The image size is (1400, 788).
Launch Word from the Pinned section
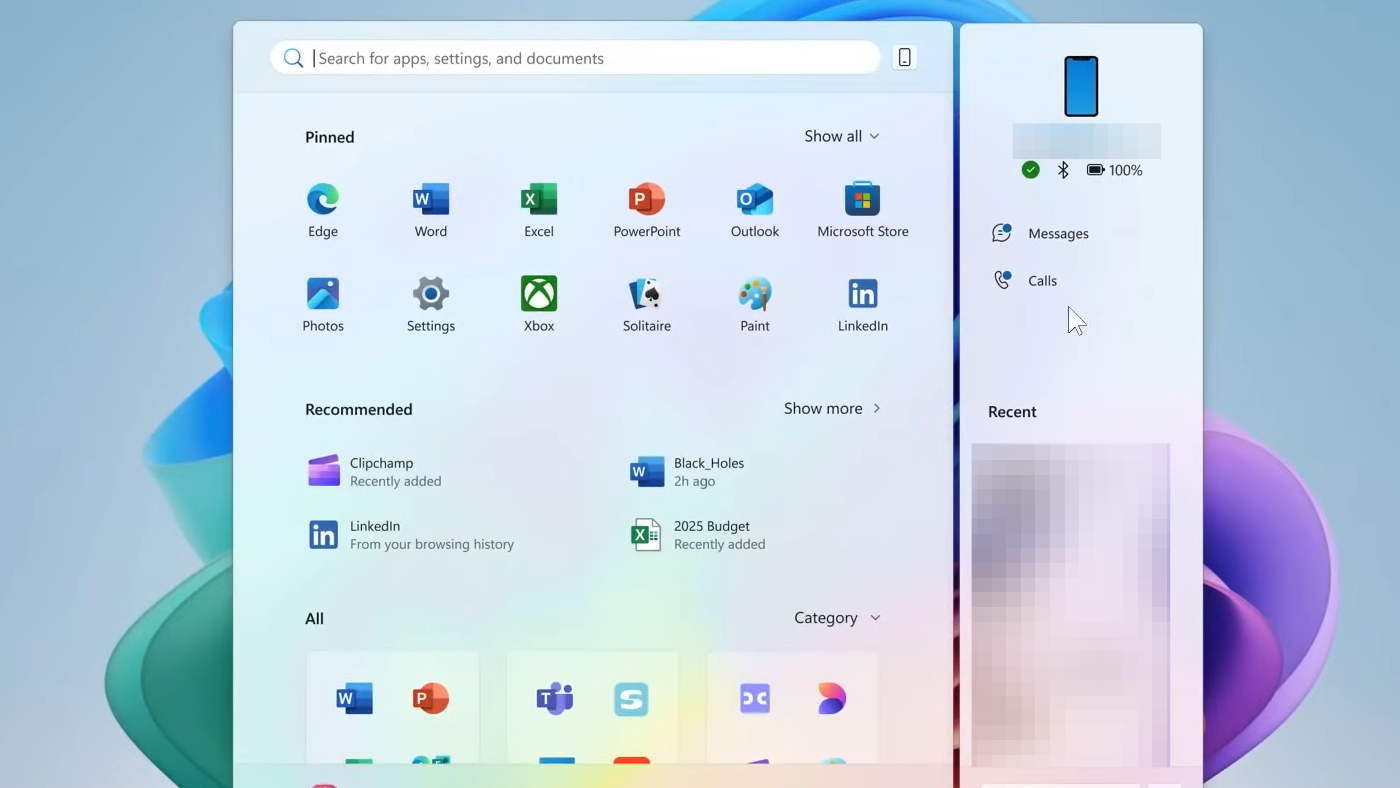(430, 210)
